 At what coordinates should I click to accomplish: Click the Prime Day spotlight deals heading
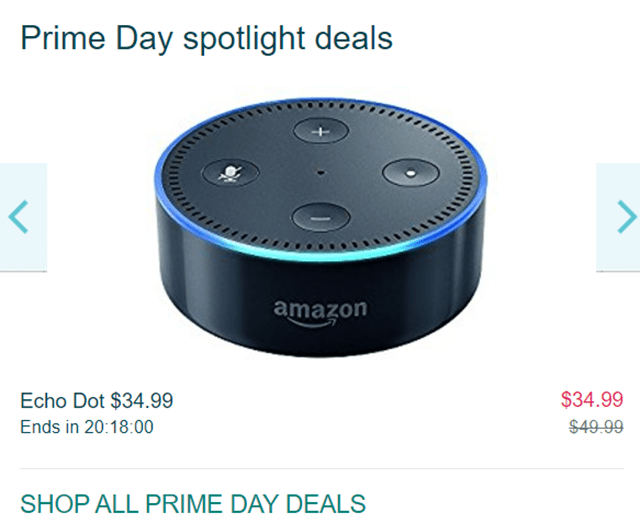click(x=206, y=39)
